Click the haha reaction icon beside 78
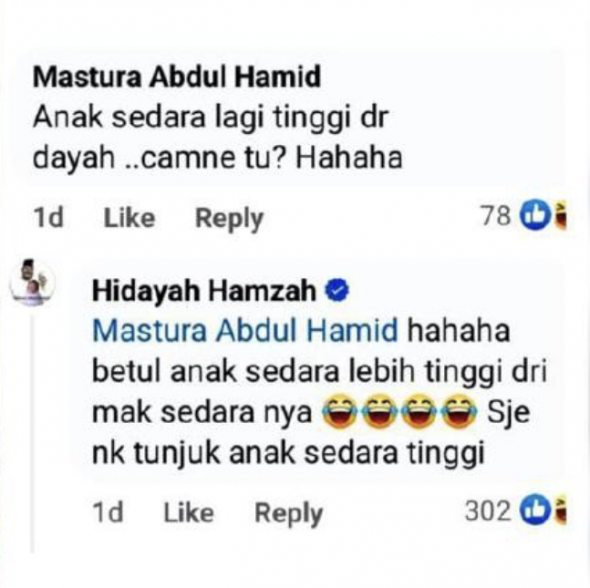Screen dimensions: 590x588 (560, 216)
